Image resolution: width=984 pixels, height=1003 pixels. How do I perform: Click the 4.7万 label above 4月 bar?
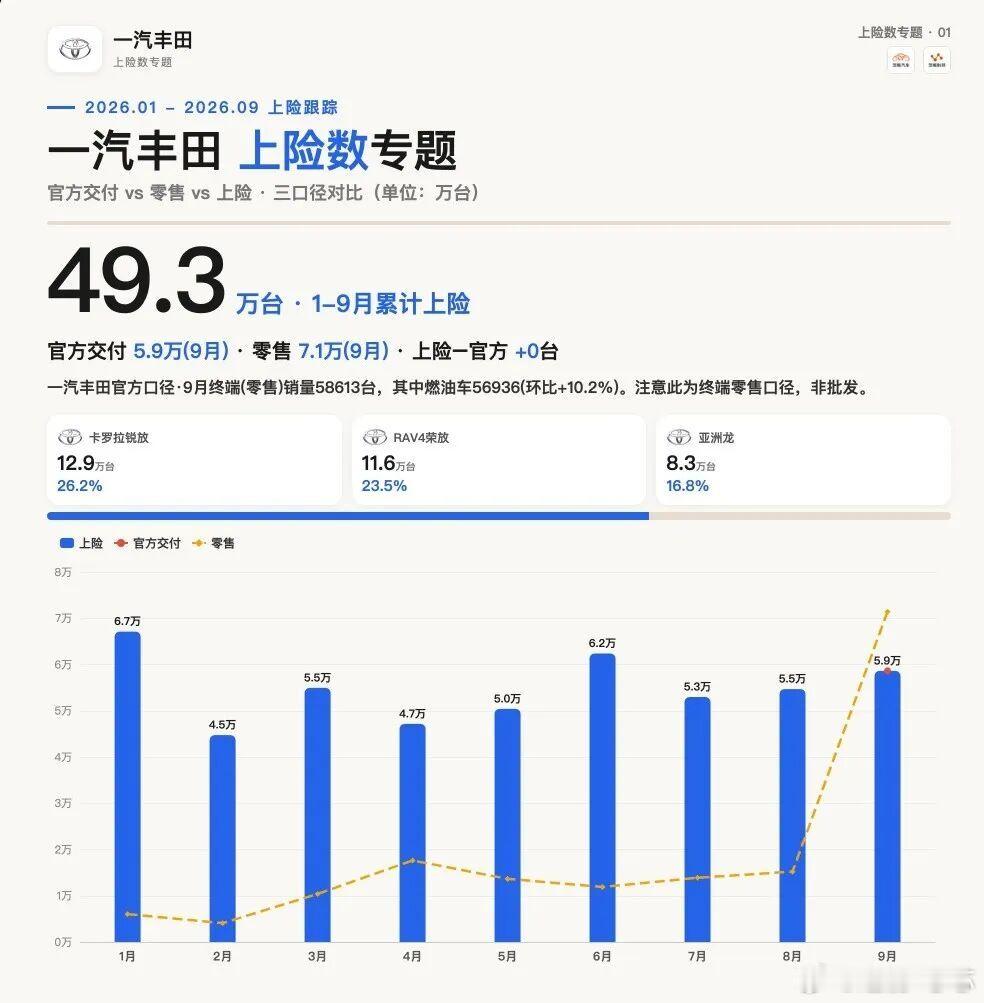(x=412, y=713)
